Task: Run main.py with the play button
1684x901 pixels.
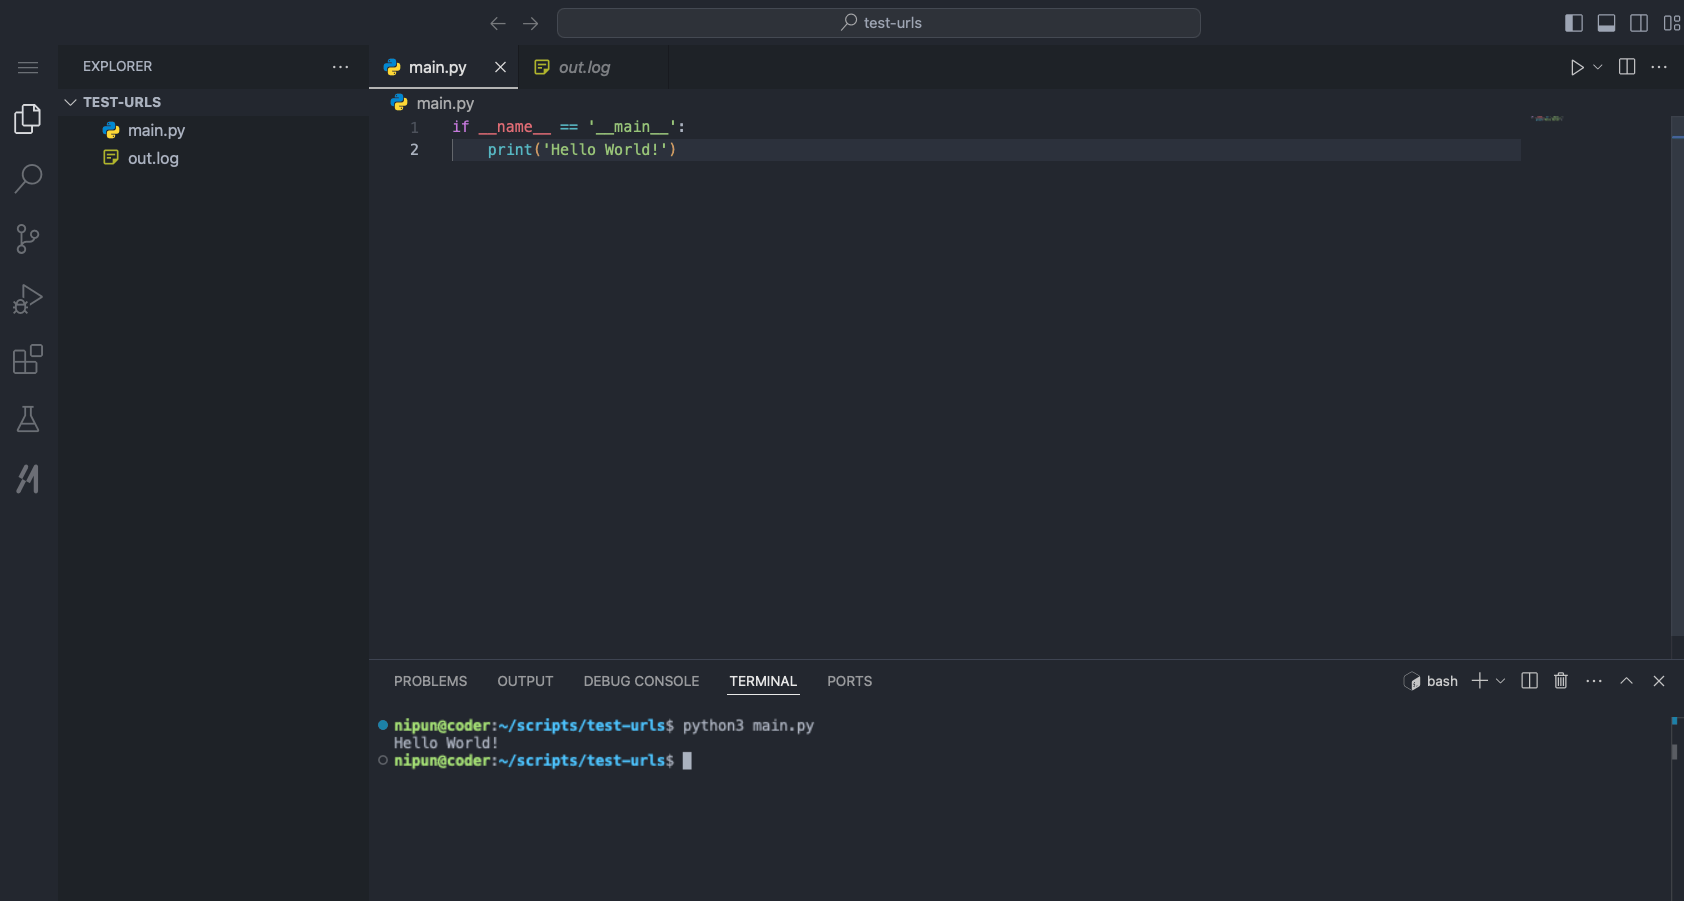Action: coord(1577,67)
